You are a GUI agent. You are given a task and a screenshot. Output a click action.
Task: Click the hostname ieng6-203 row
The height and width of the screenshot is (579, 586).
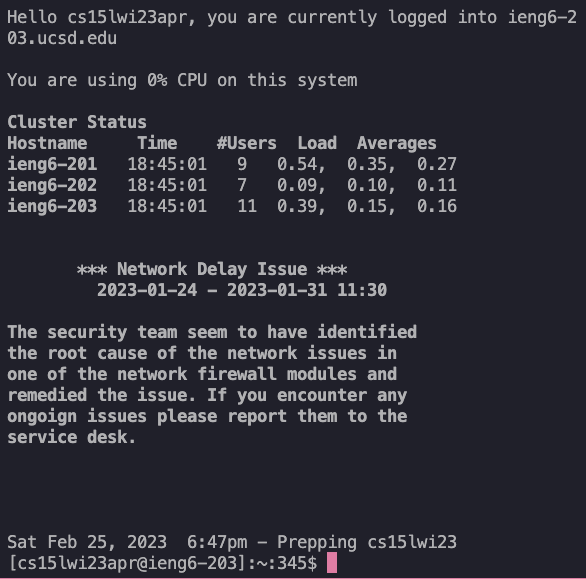click(x=232, y=206)
